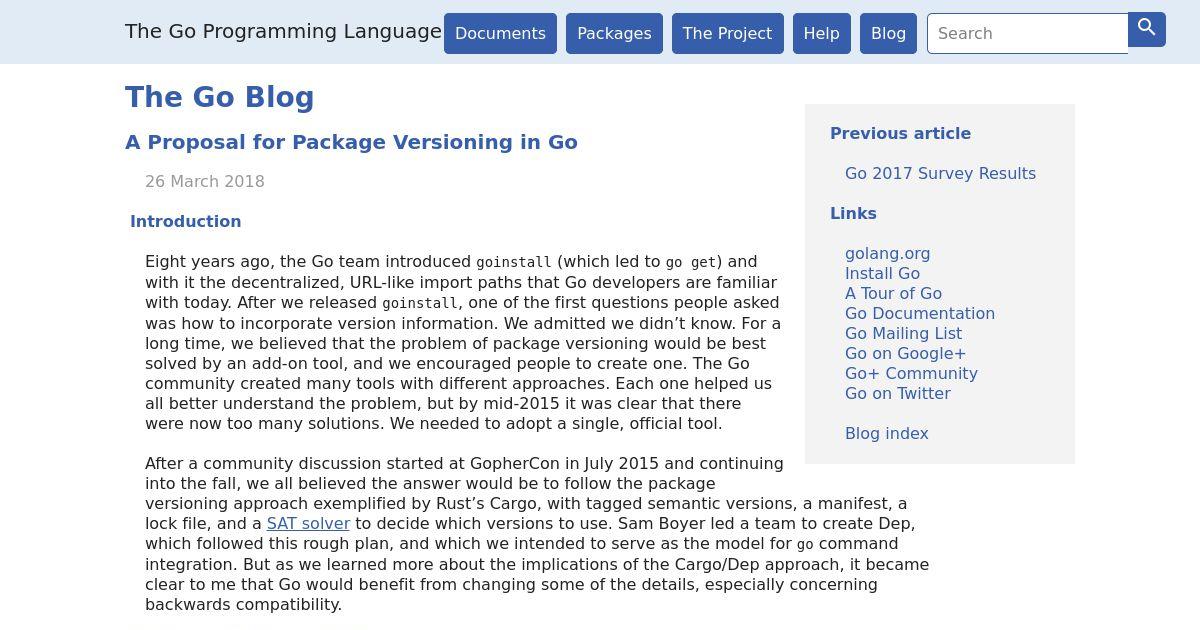Open the Go+ Community link

[x=911, y=373]
